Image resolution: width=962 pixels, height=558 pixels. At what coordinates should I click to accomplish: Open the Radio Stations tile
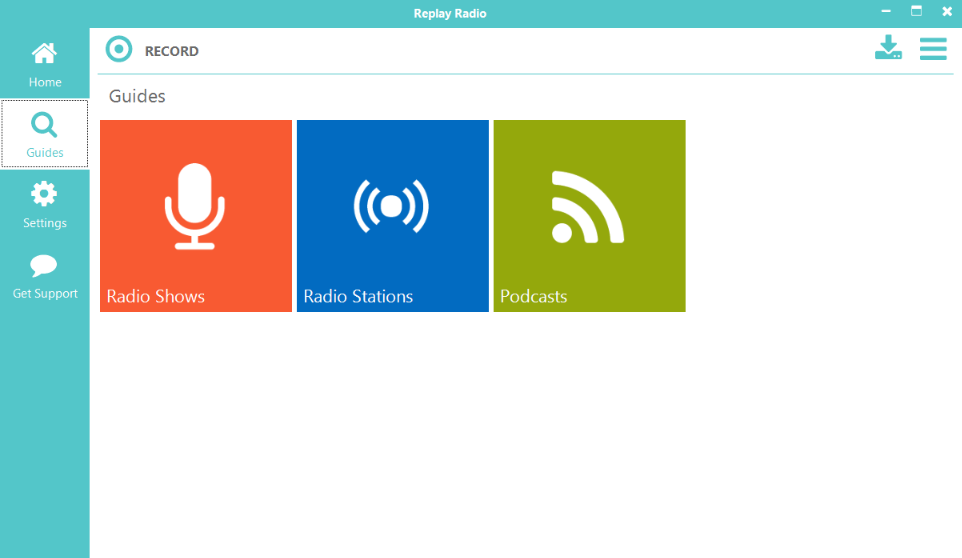pos(393,216)
